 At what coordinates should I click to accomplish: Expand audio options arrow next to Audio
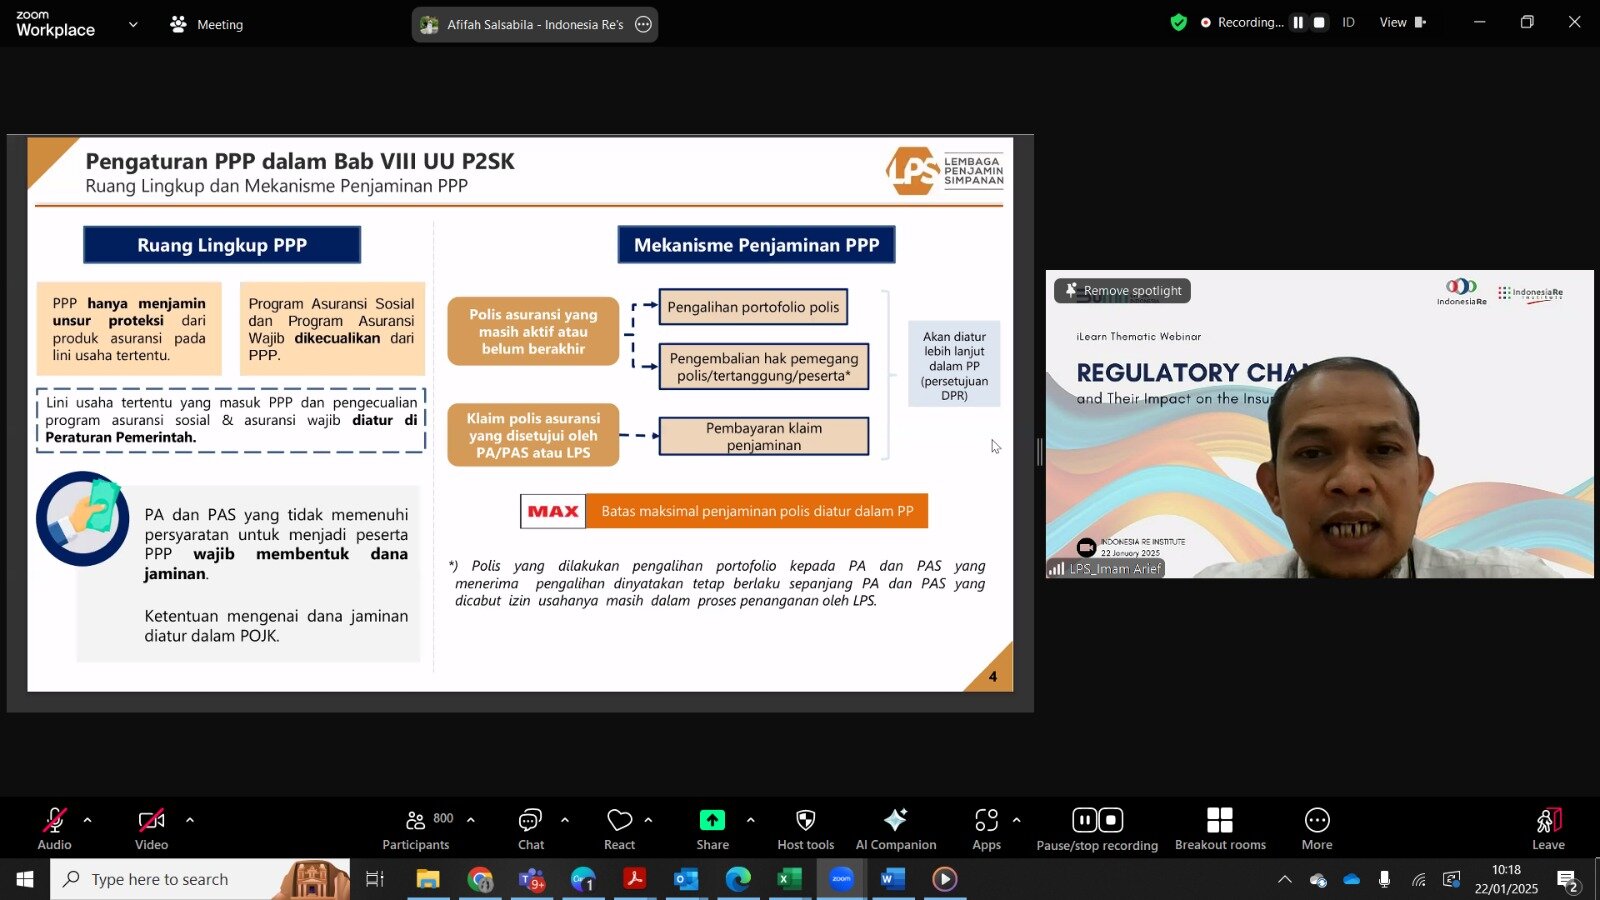87,820
